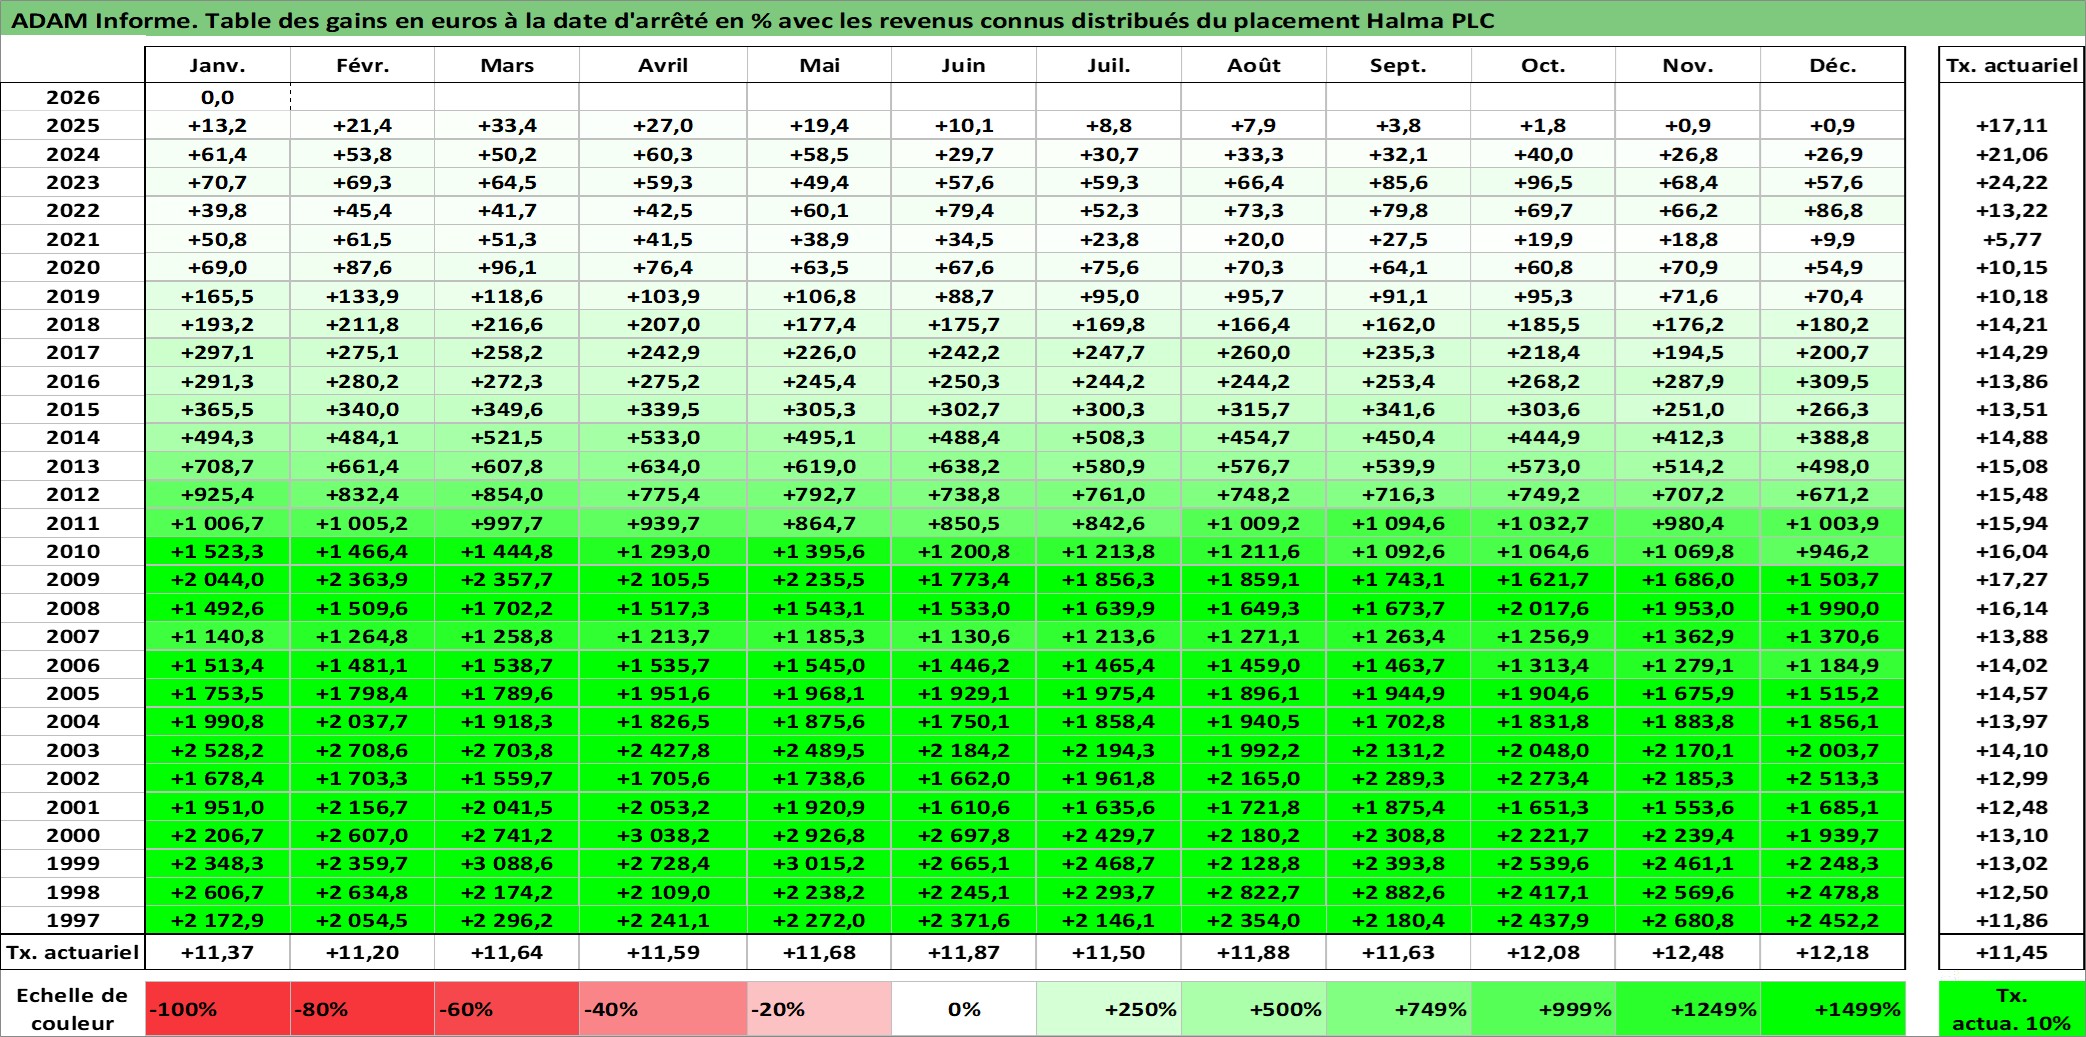Screen dimensions: 2086x1037
Task: Click the Nov. column header
Action: (x=1688, y=65)
